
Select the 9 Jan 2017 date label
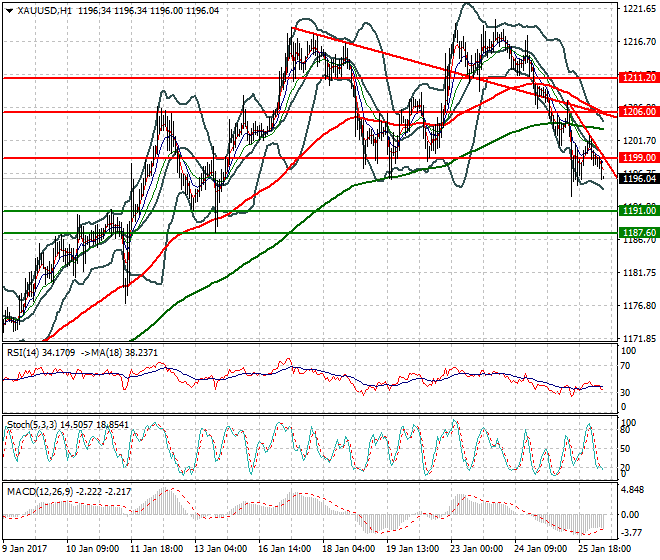24,549
